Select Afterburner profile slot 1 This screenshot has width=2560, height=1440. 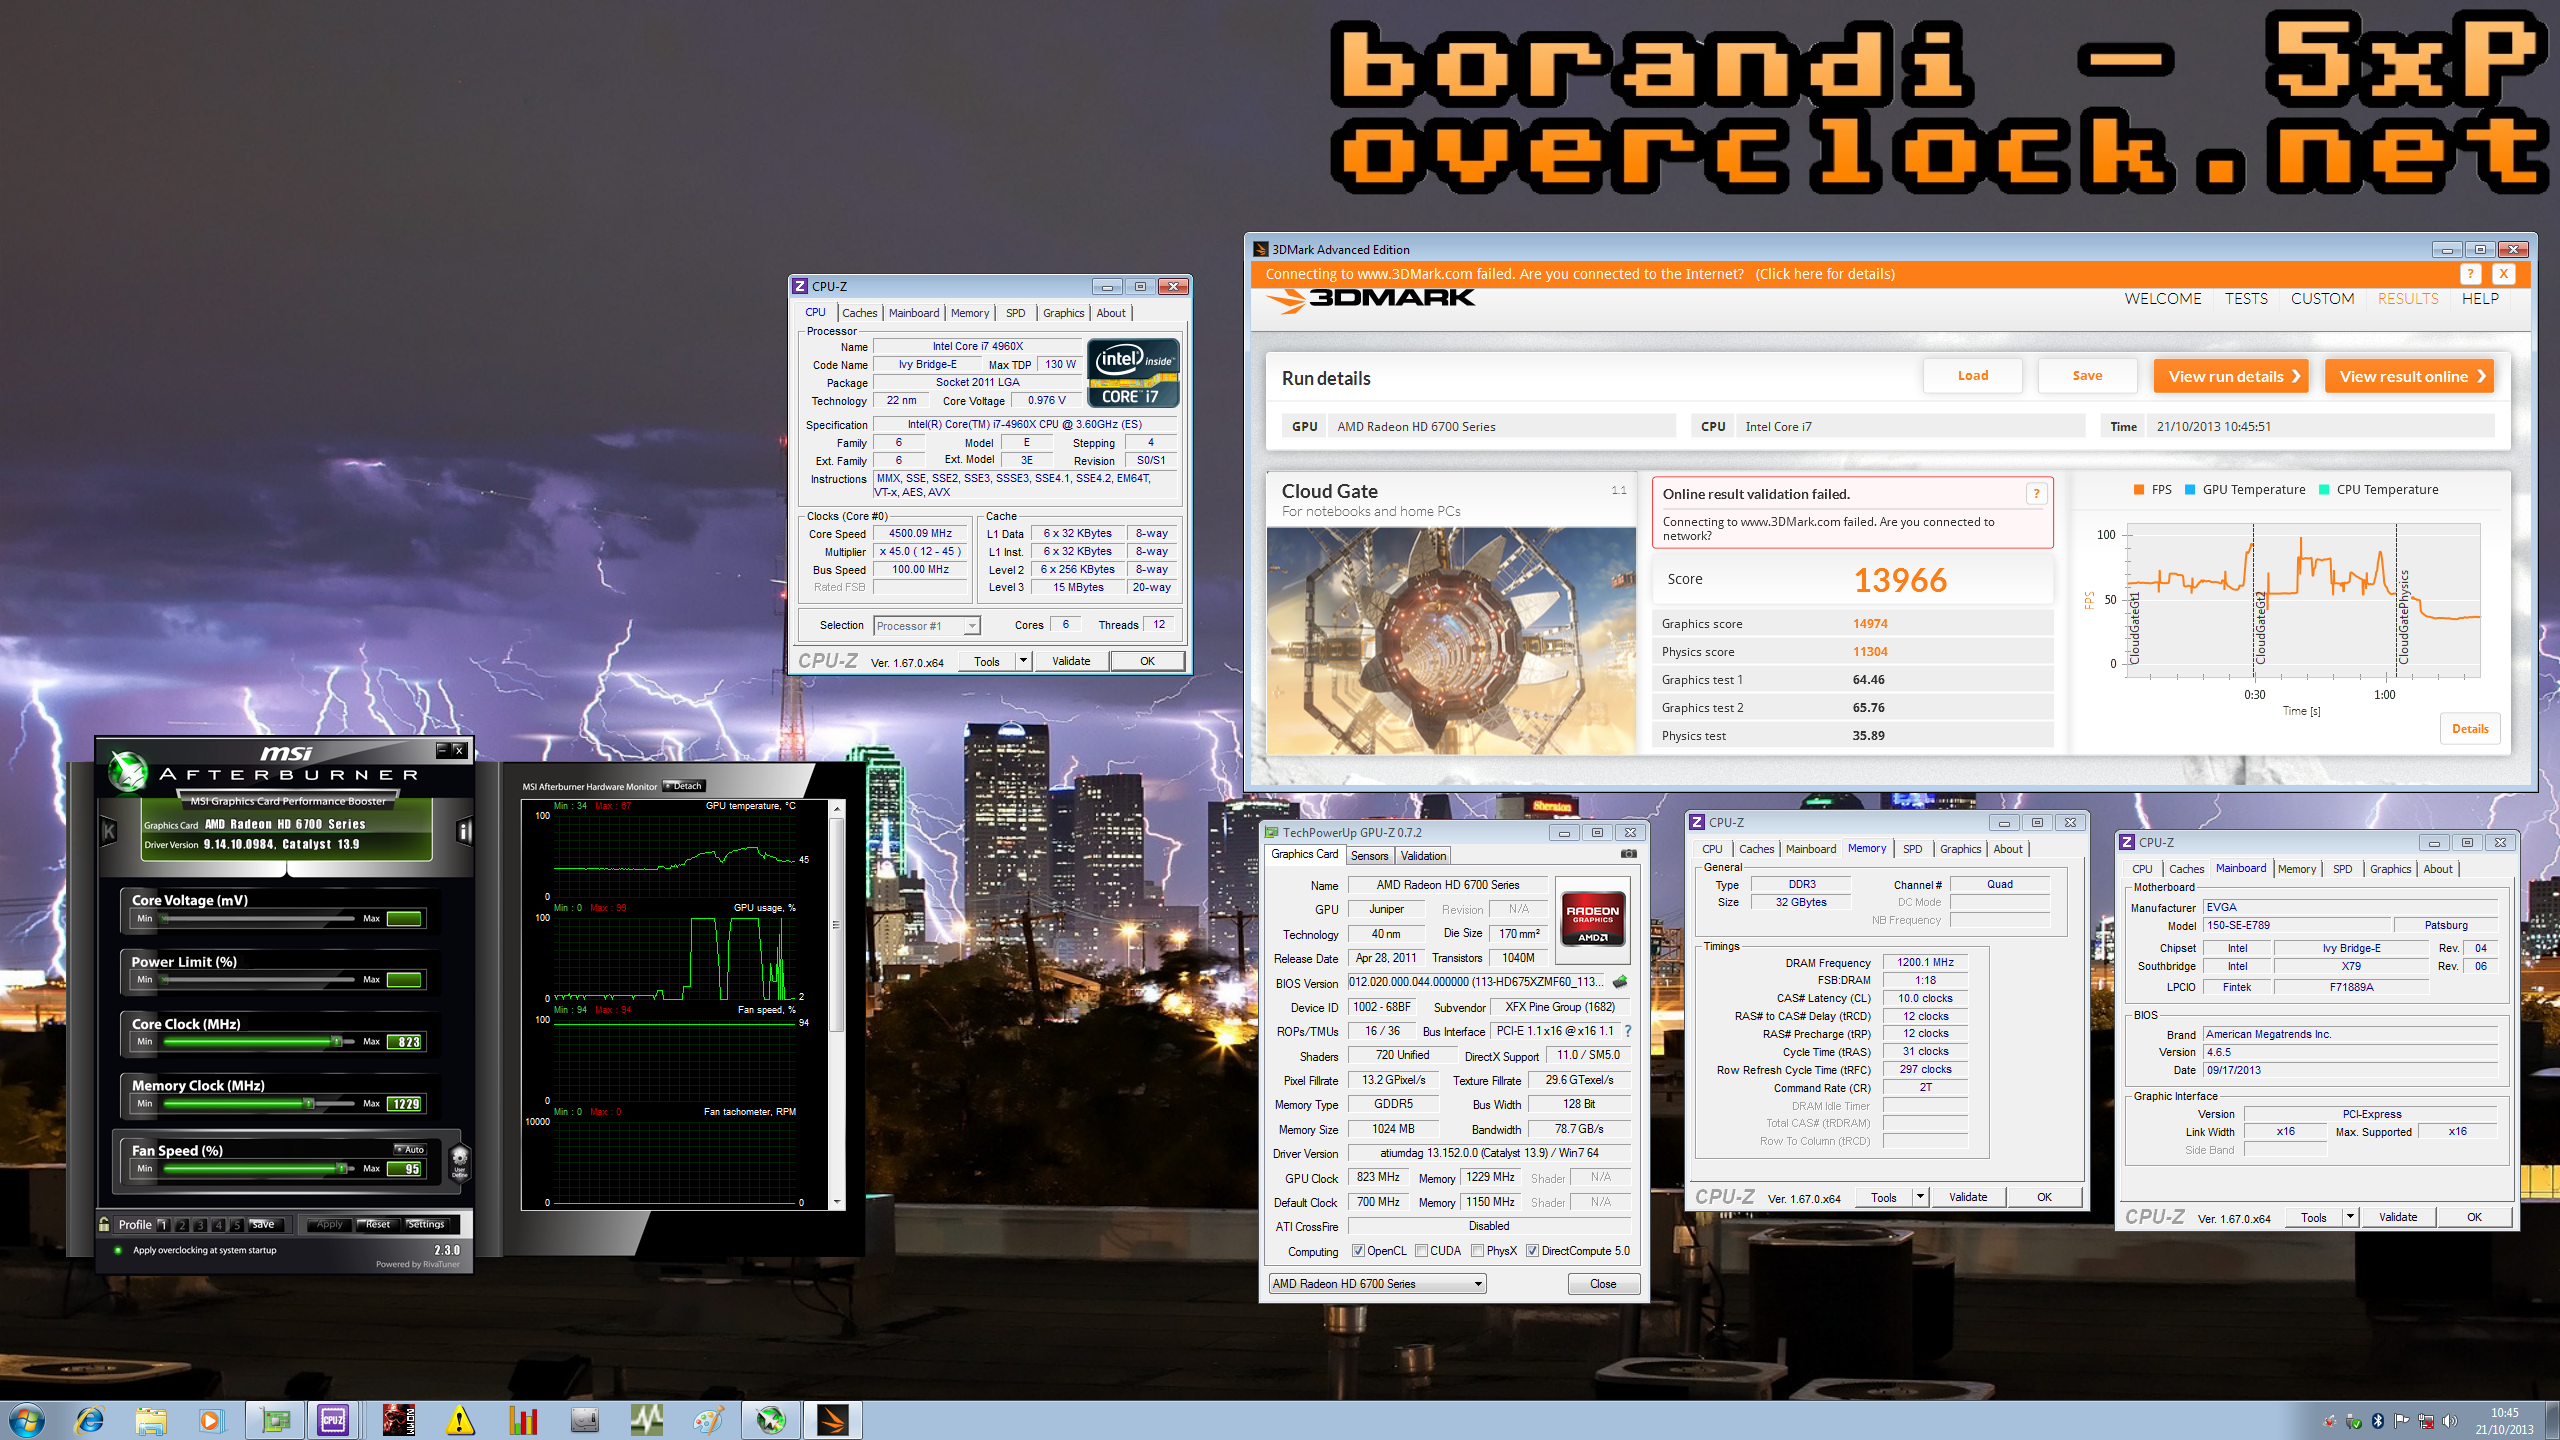(163, 1224)
